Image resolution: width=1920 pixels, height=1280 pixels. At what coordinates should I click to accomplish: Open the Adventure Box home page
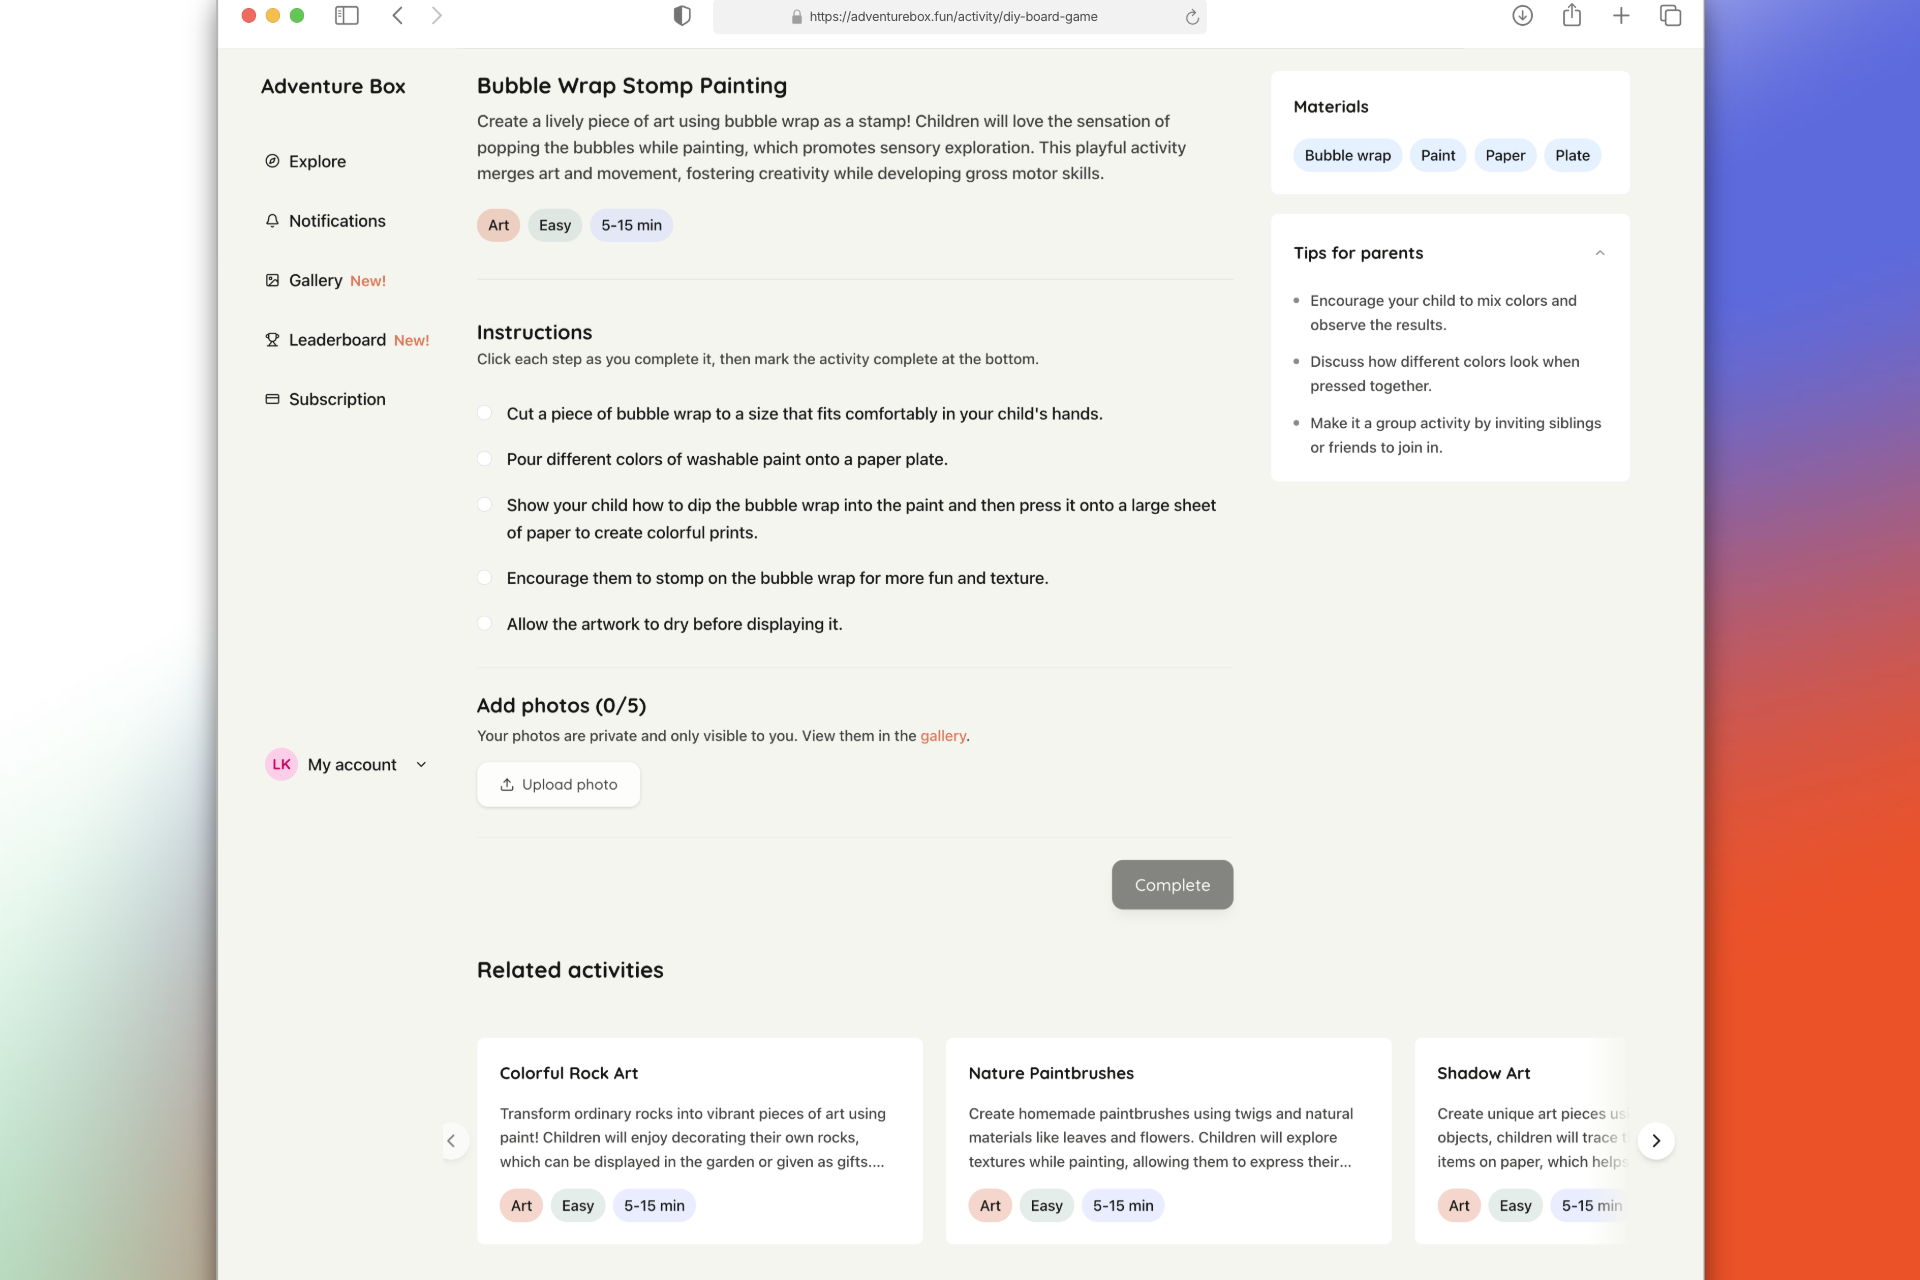click(333, 86)
